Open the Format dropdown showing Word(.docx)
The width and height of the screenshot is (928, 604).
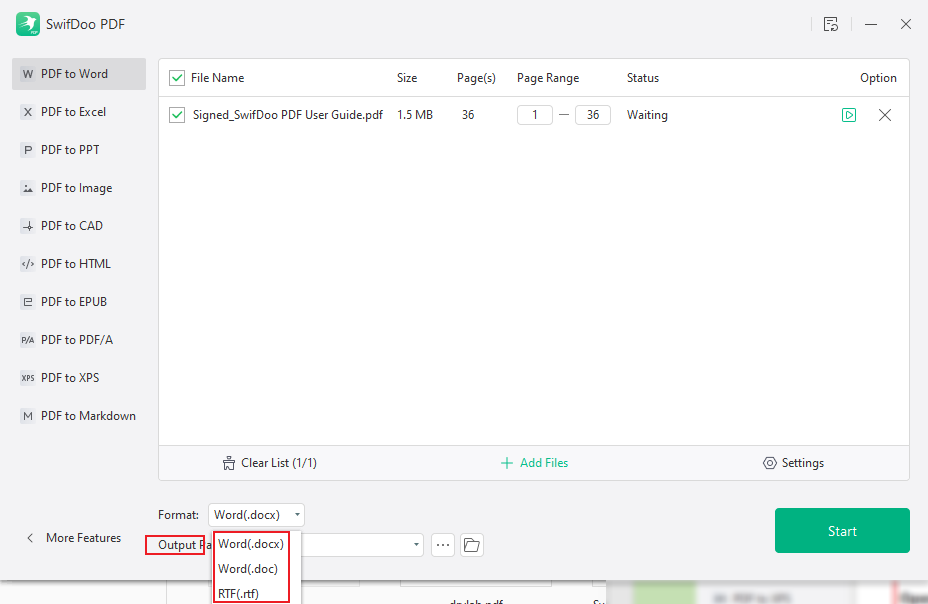tap(256, 515)
